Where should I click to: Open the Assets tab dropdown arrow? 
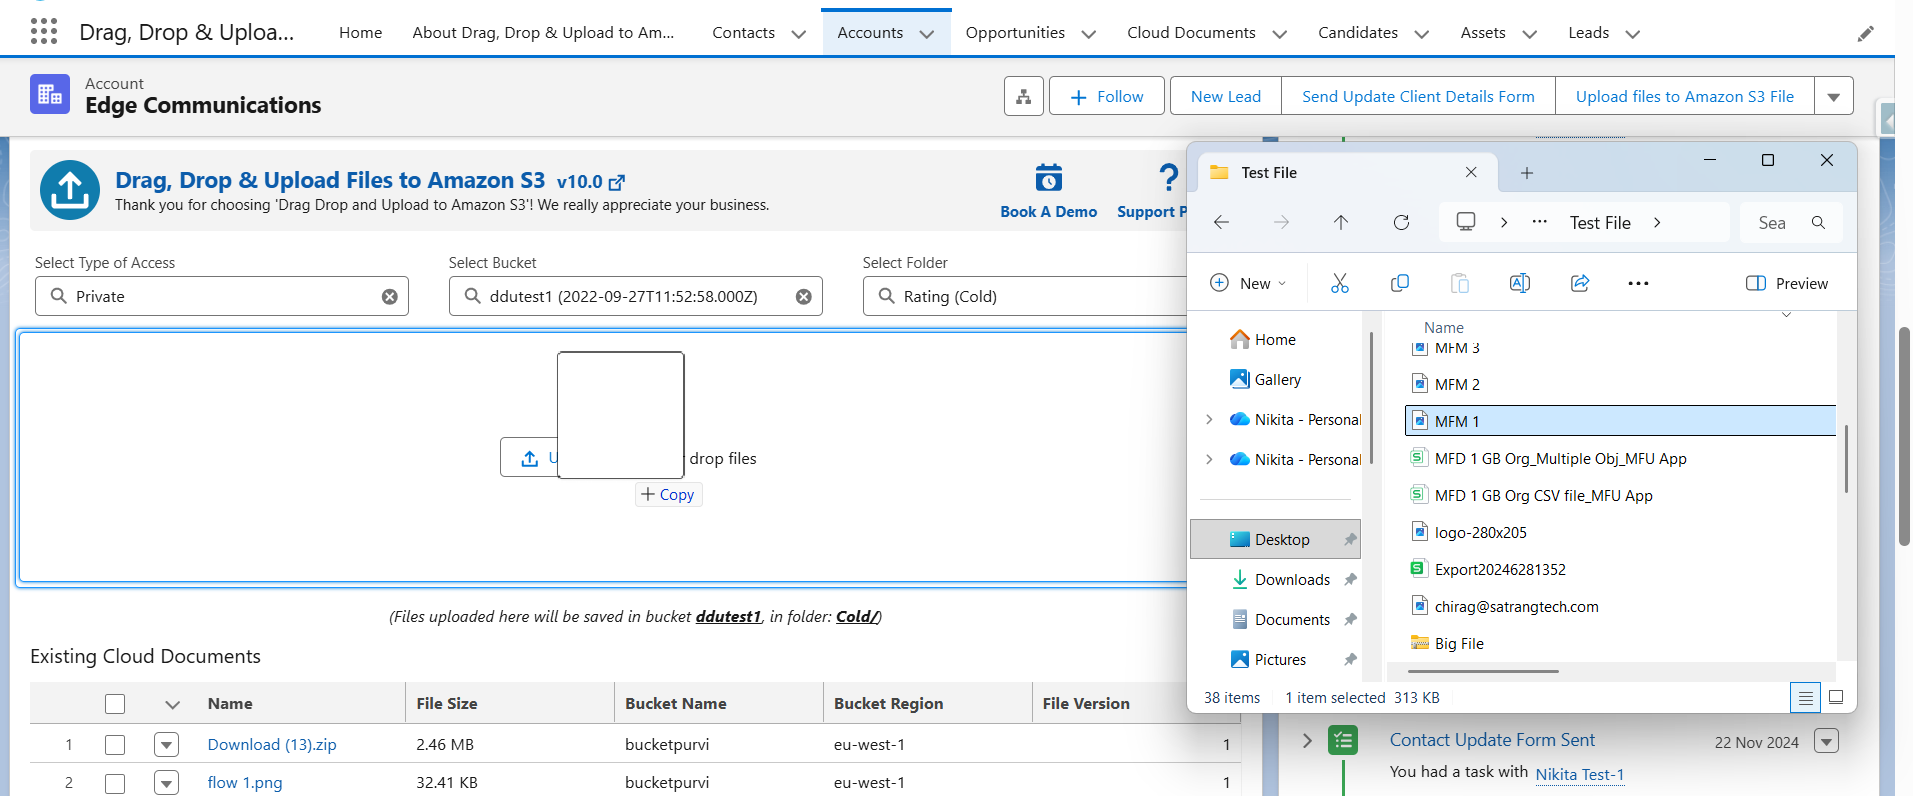click(x=1530, y=34)
